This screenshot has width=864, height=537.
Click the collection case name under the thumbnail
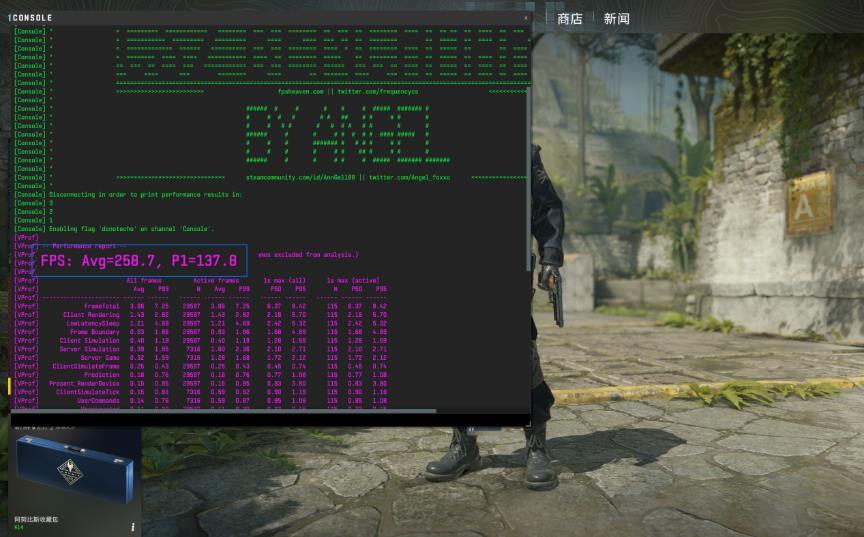tap(36, 519)
